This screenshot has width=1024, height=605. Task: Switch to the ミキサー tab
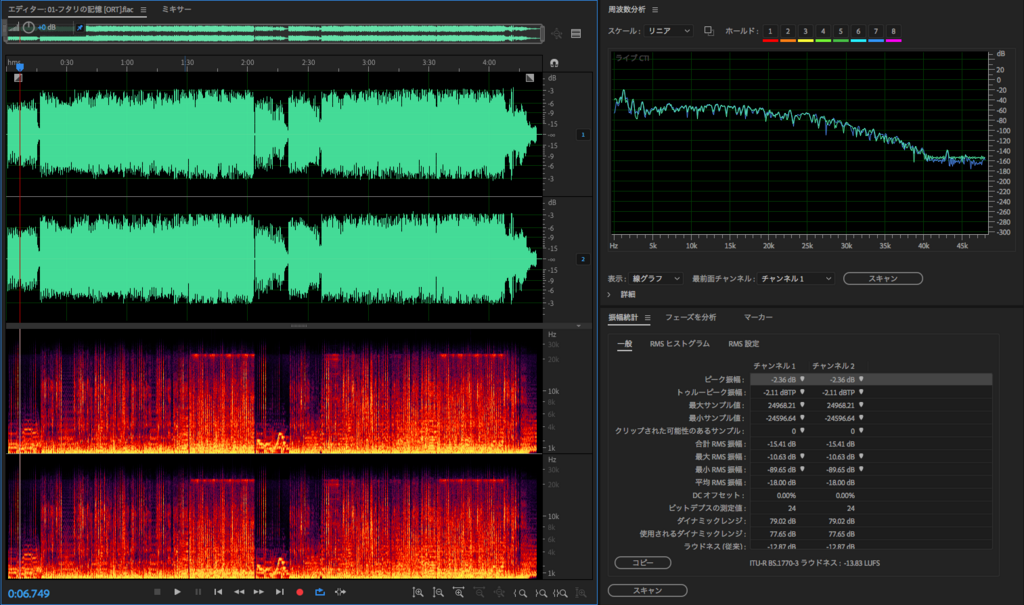coord(176,9)
